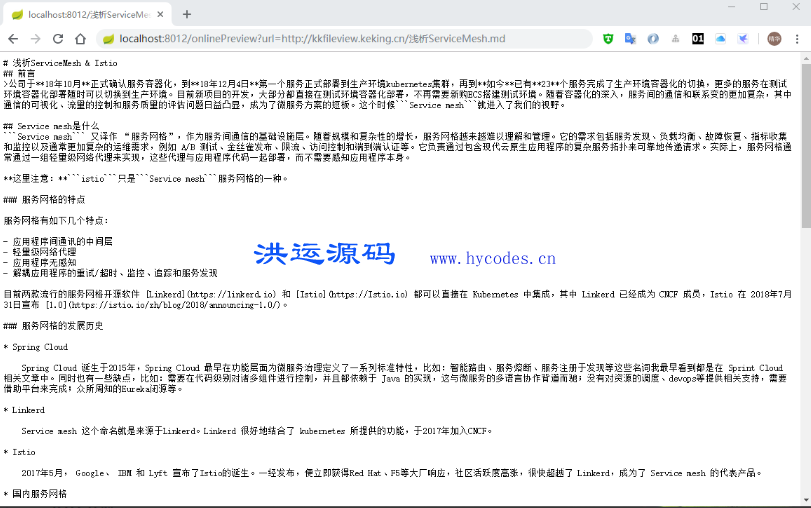Screen dimensions: 811x508
Task: Click the '**这里注意:' note line
Action: coord(145,179)
